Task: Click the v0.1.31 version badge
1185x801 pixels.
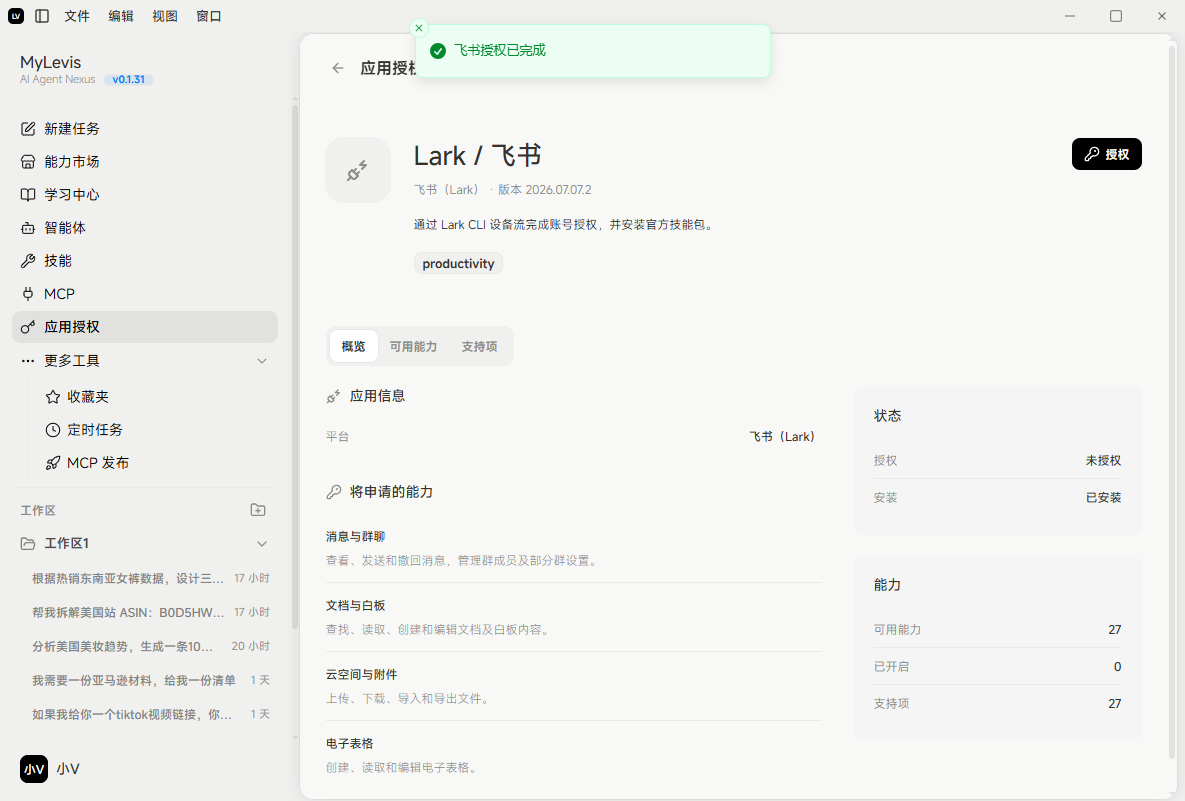Action: [128, 79]
